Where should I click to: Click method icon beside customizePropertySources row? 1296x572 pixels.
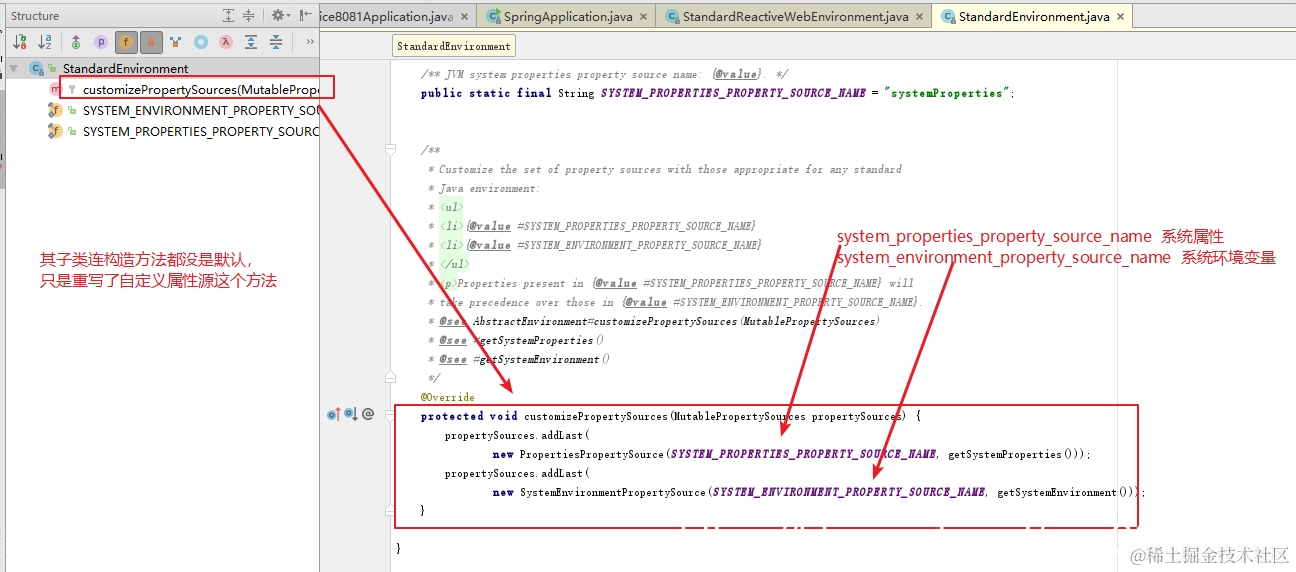(x=55, y=89)
